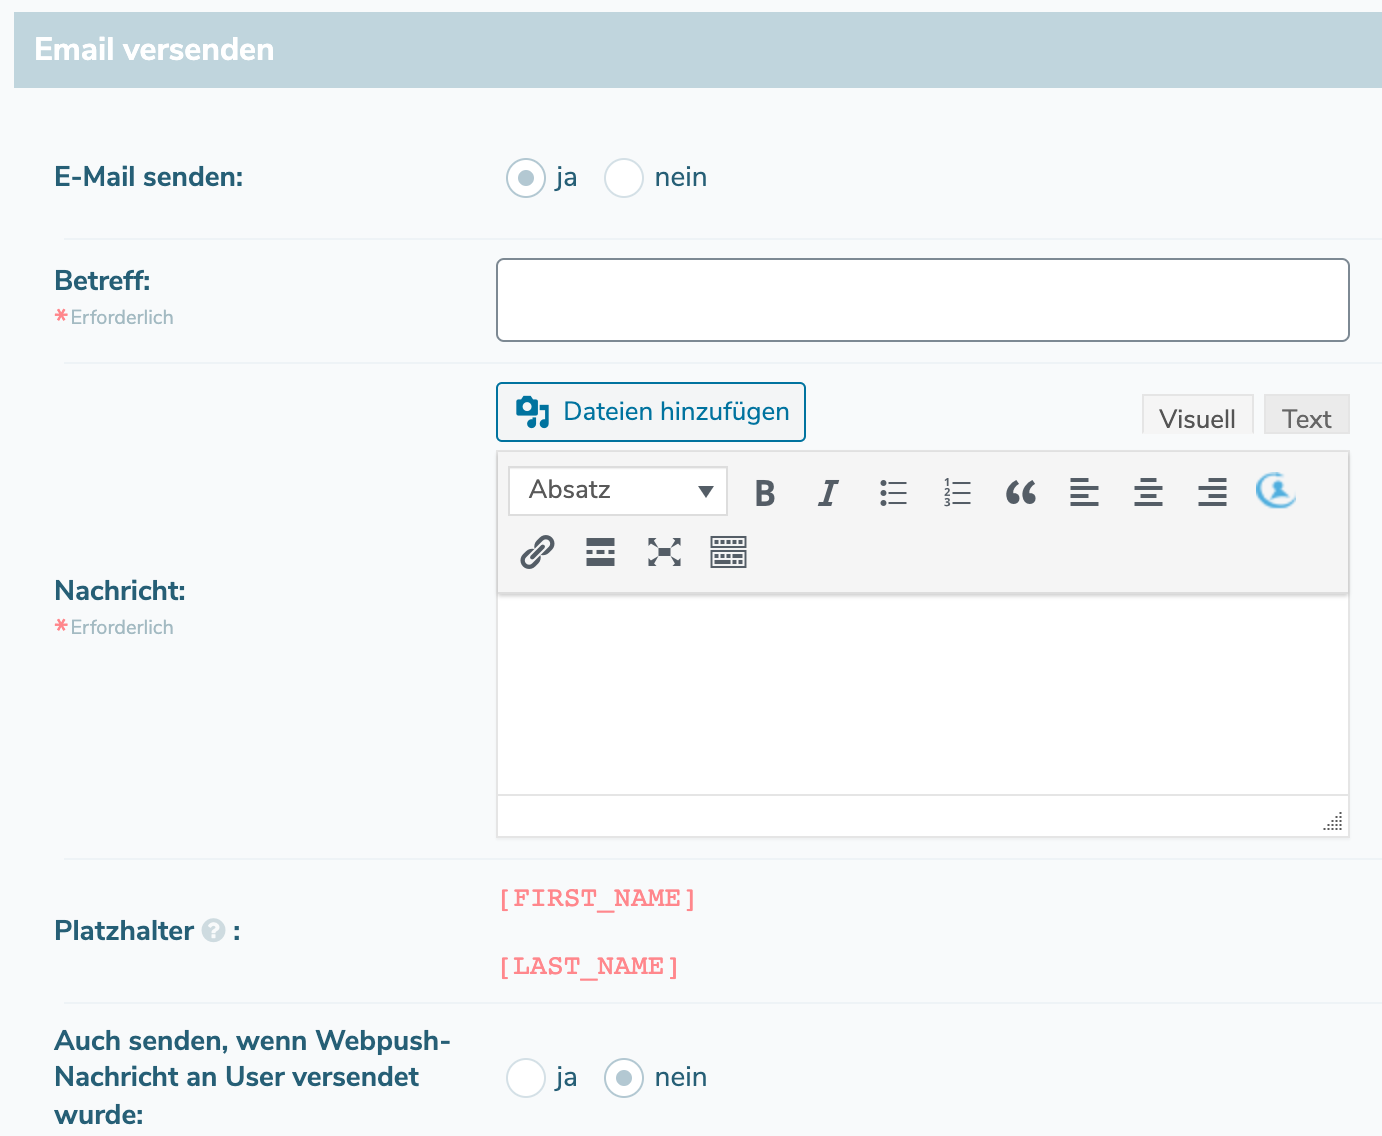Switch to the Text editor tab
Viewport: 1382px width, 1136px height.
point(1306,418)
